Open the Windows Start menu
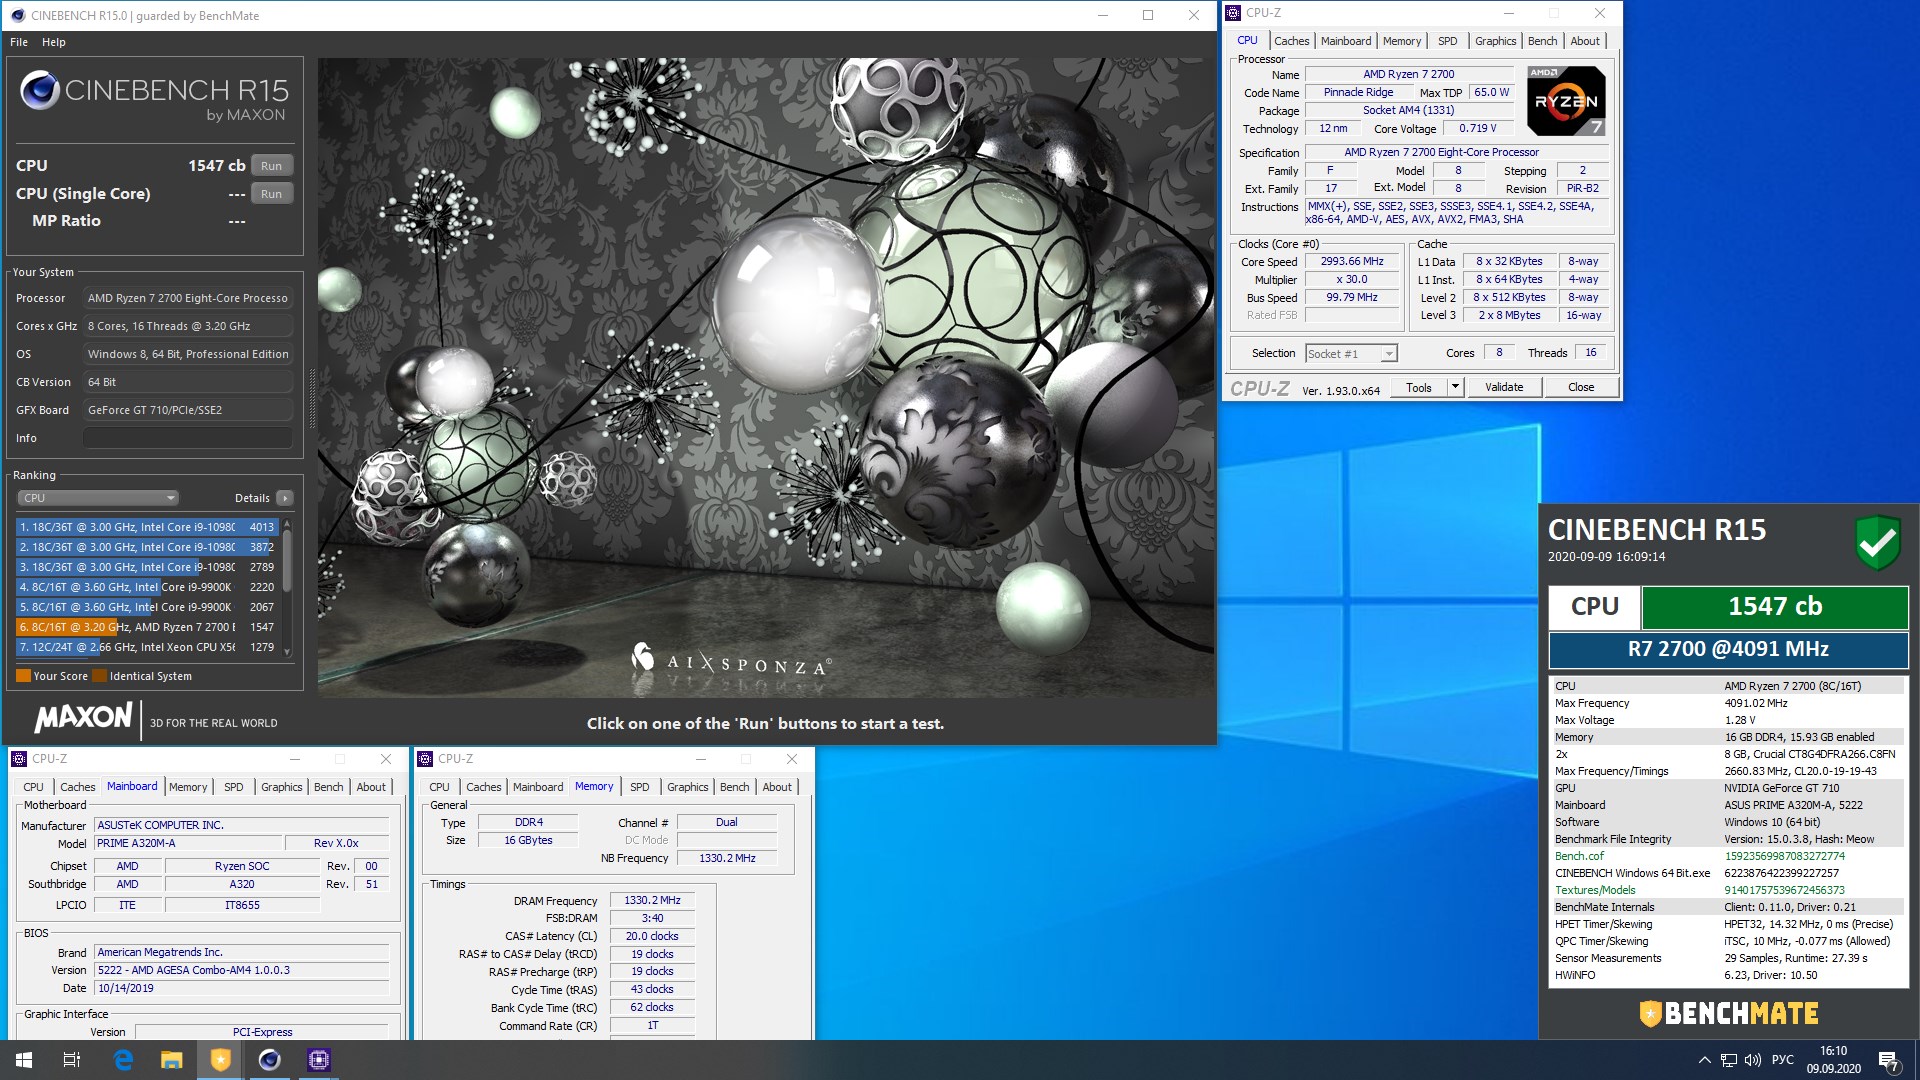Viewport: 1920px width, 1080px height. click(x=23, y=1060)
